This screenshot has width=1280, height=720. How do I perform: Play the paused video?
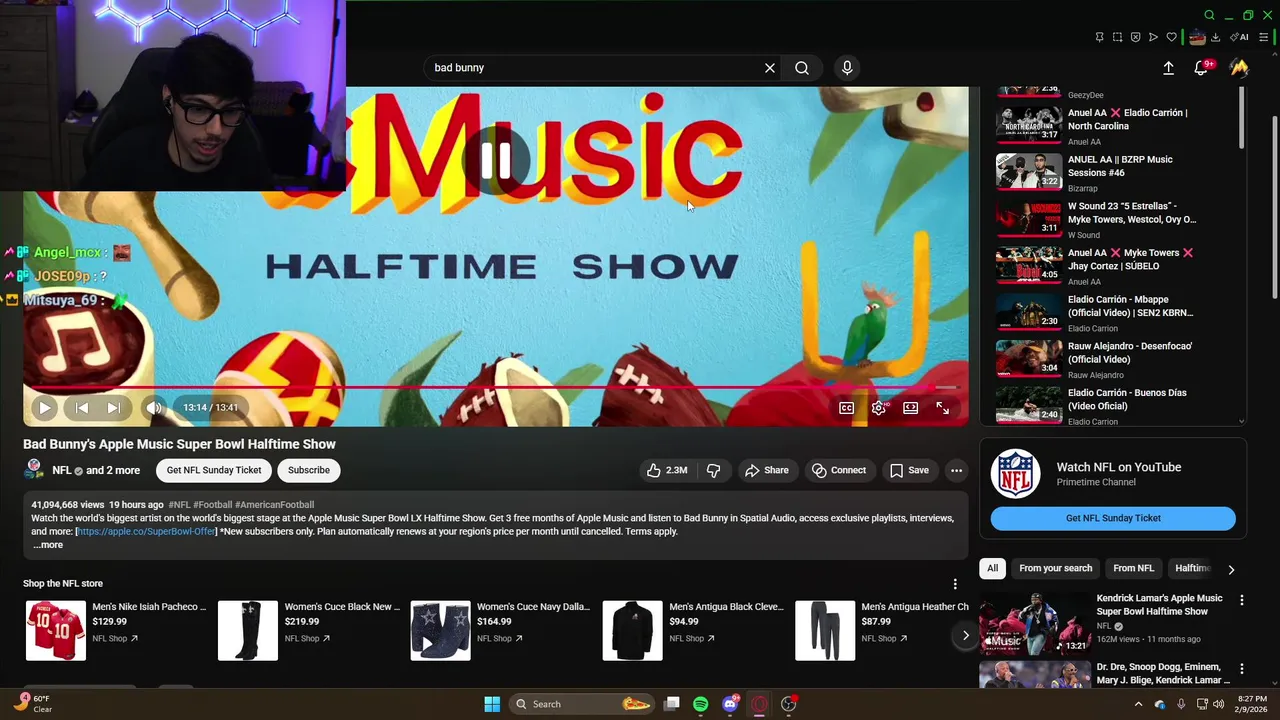point(44,407)
